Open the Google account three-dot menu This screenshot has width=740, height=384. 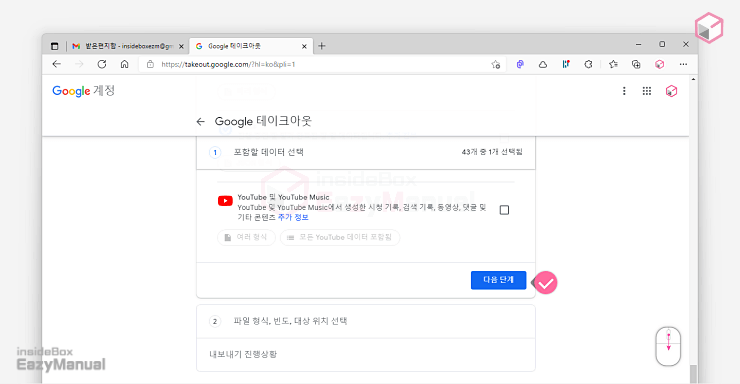(624, 91)
